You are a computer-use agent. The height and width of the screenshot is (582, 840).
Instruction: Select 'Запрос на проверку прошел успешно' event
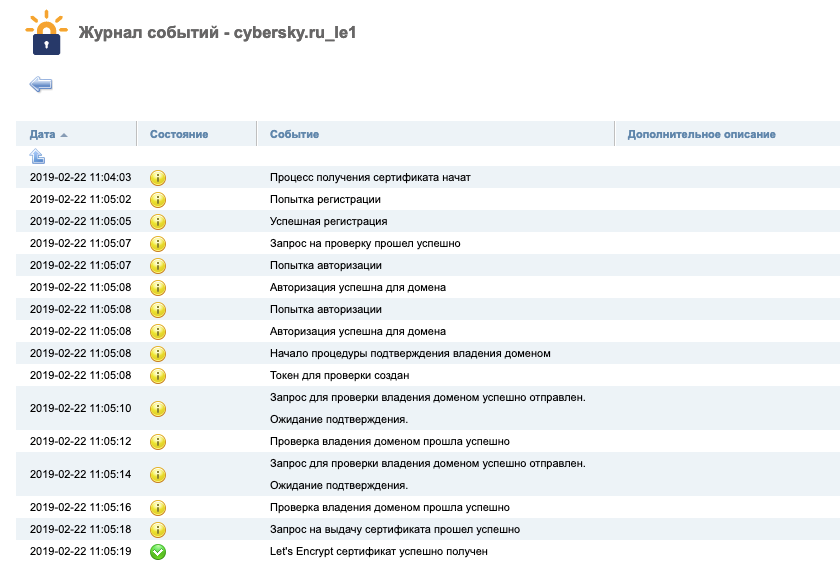(365, 243)
